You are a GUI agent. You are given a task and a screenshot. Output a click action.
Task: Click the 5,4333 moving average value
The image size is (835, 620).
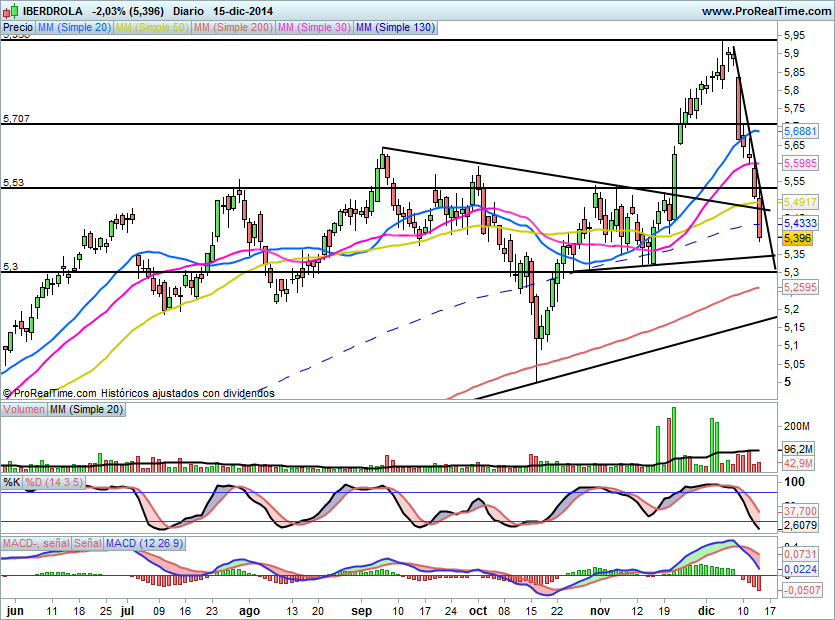(x=800, y=223)
